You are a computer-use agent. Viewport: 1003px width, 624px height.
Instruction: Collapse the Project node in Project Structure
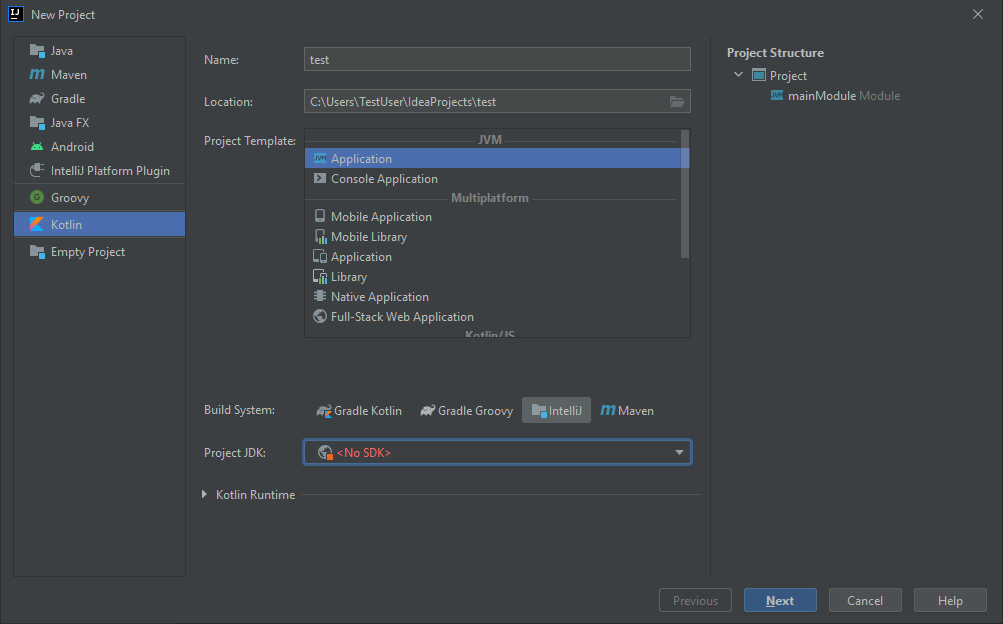738,75
